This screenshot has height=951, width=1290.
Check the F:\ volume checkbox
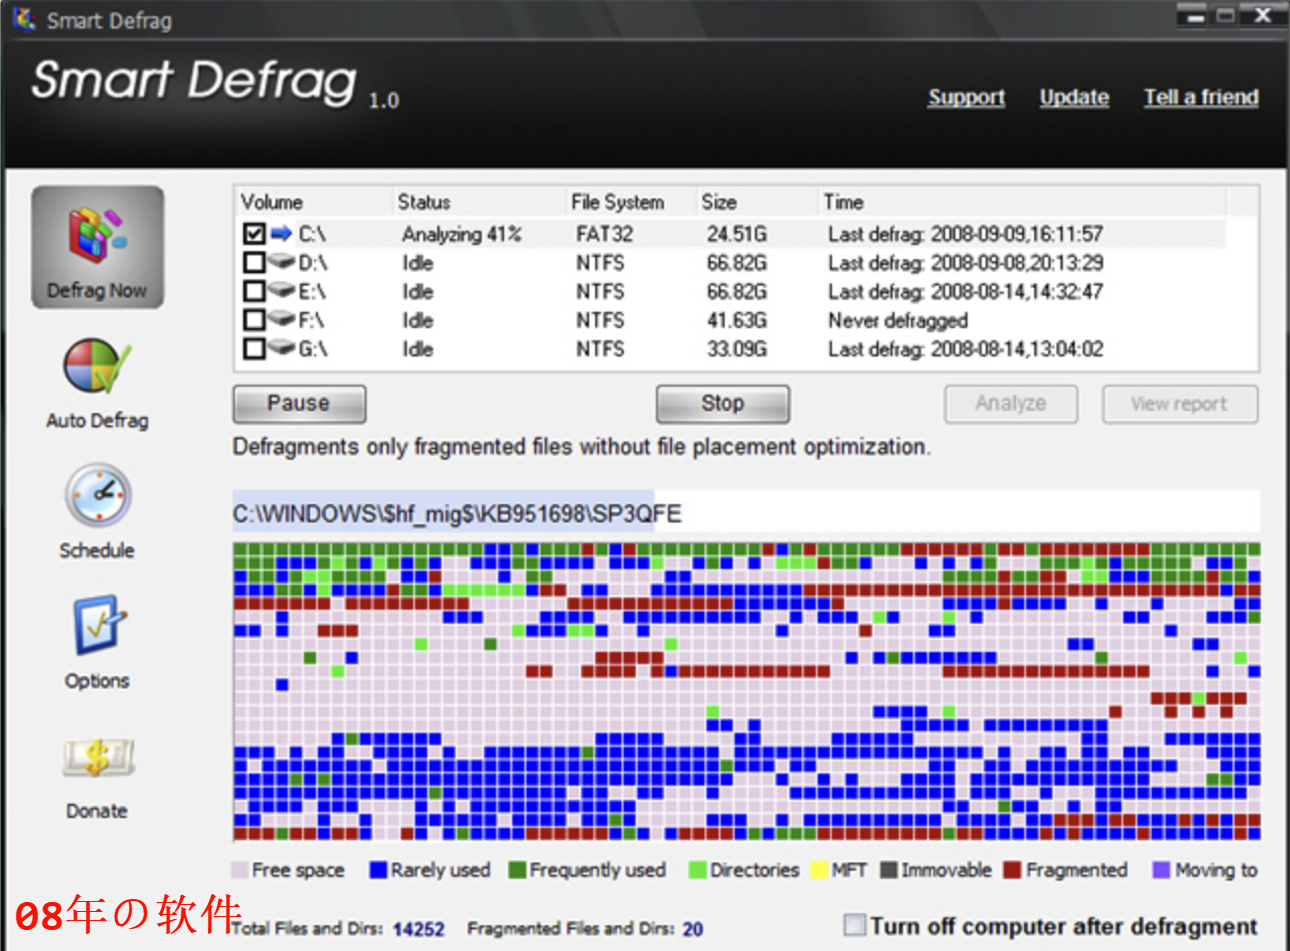point(254,320)
